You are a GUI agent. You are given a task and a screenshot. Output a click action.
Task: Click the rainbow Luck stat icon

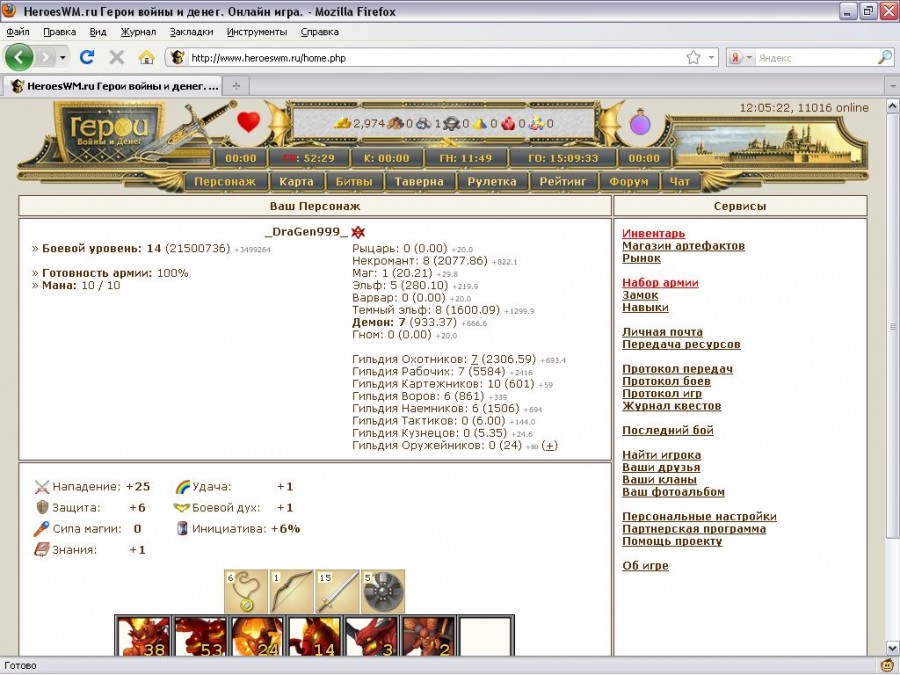(183, 487)
